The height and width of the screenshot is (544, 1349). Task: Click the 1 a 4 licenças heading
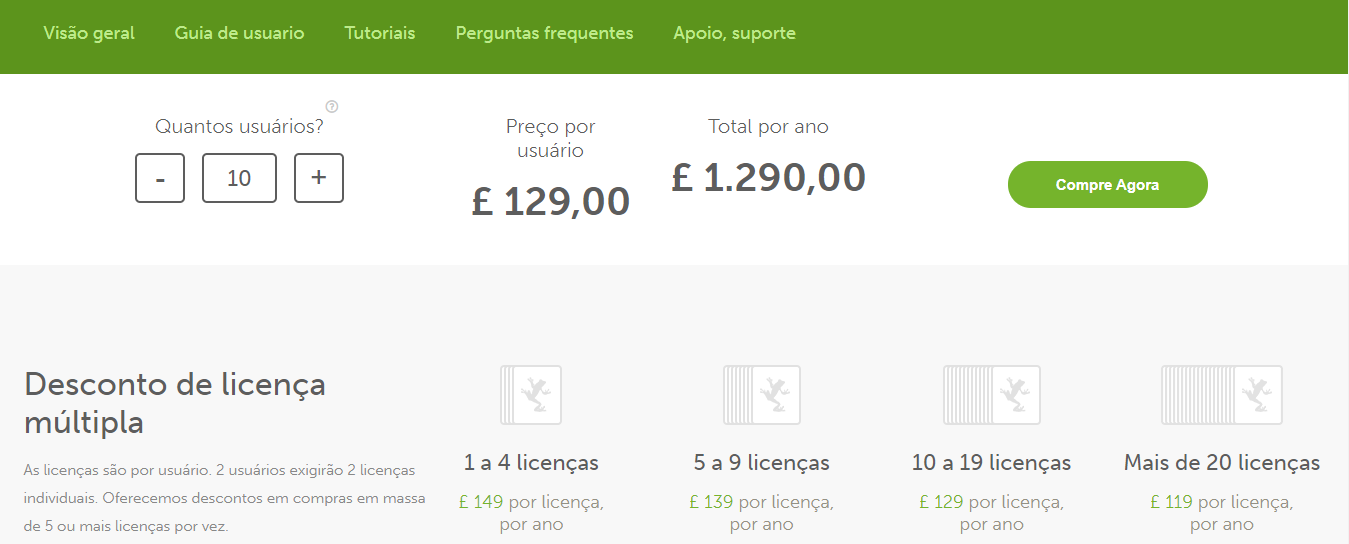(531, 463)
